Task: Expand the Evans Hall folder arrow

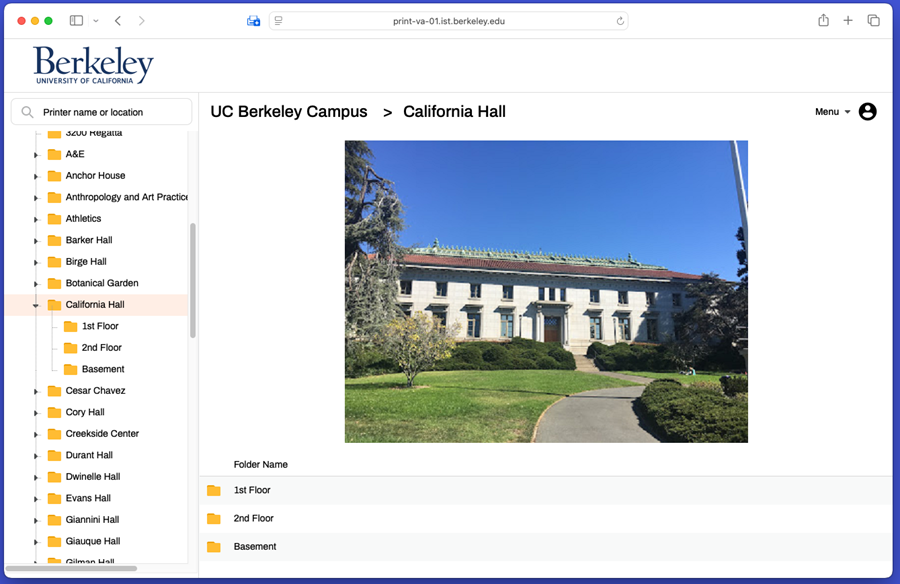Action: coord(35,499)
